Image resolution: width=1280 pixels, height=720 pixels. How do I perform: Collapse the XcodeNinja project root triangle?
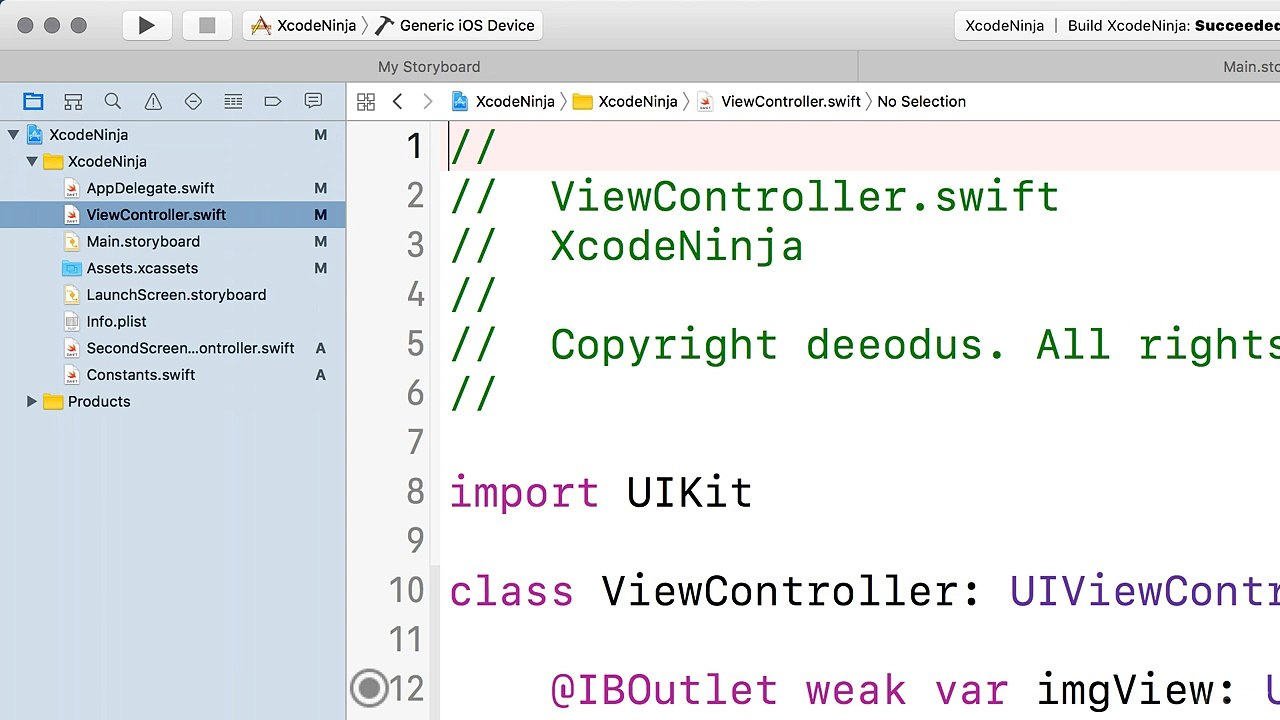click(x=13, y=134)
